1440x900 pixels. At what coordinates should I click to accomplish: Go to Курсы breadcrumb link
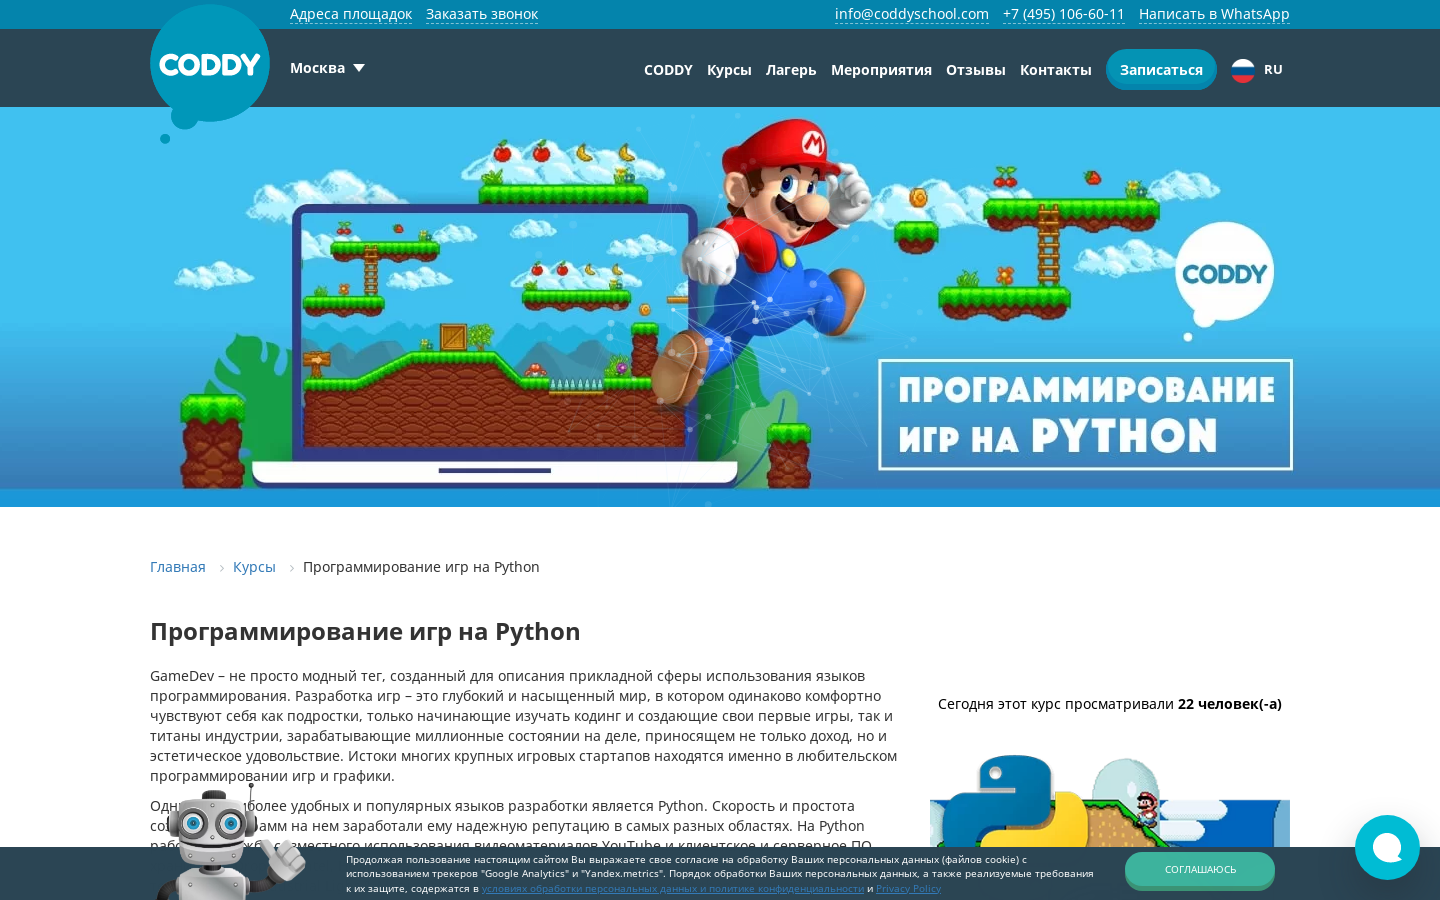click(x=254, y=567)
